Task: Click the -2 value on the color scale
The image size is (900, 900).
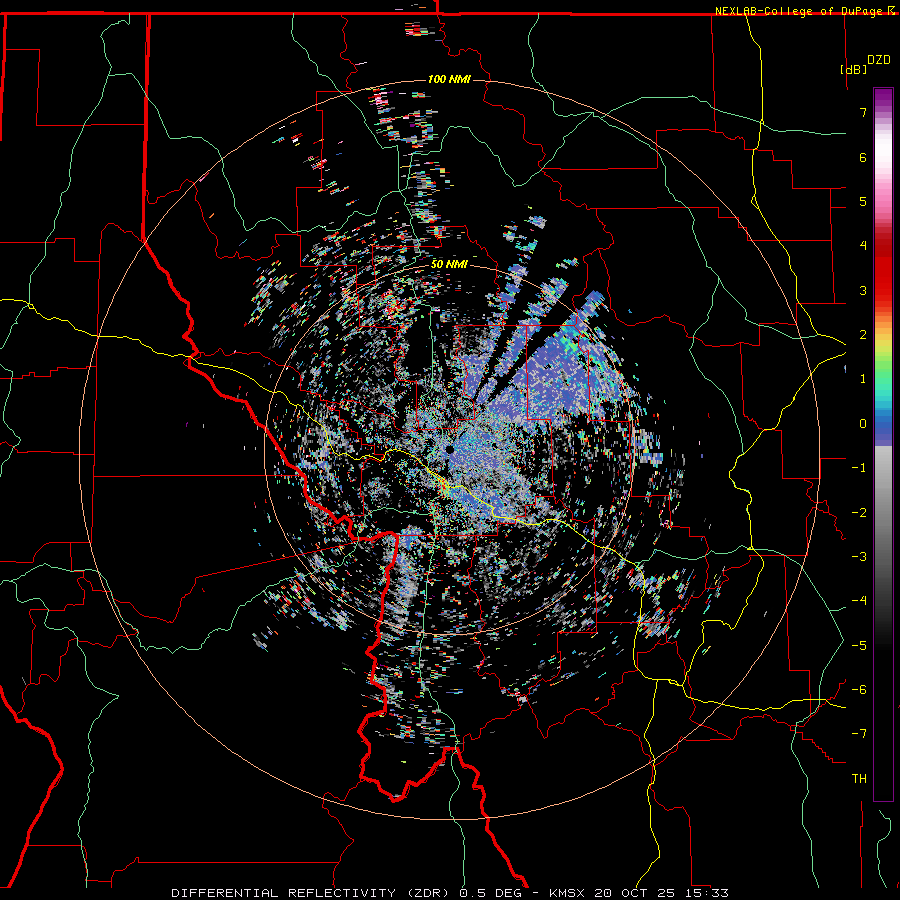Action: point(859,513)
